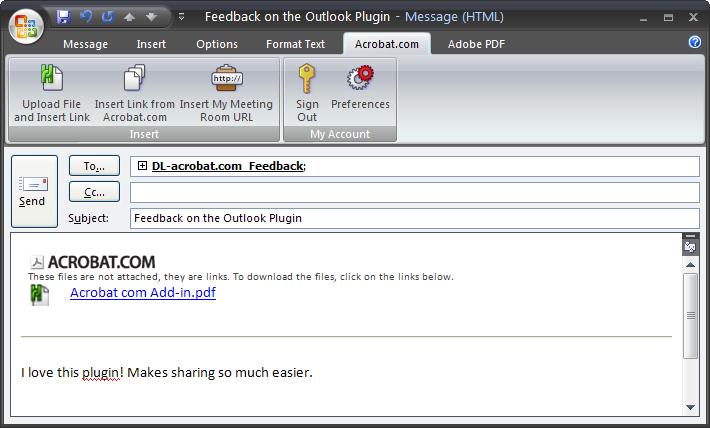This screenshot has height=428, width=710.
Task: Click the To... button
Action: pos(94,166)
